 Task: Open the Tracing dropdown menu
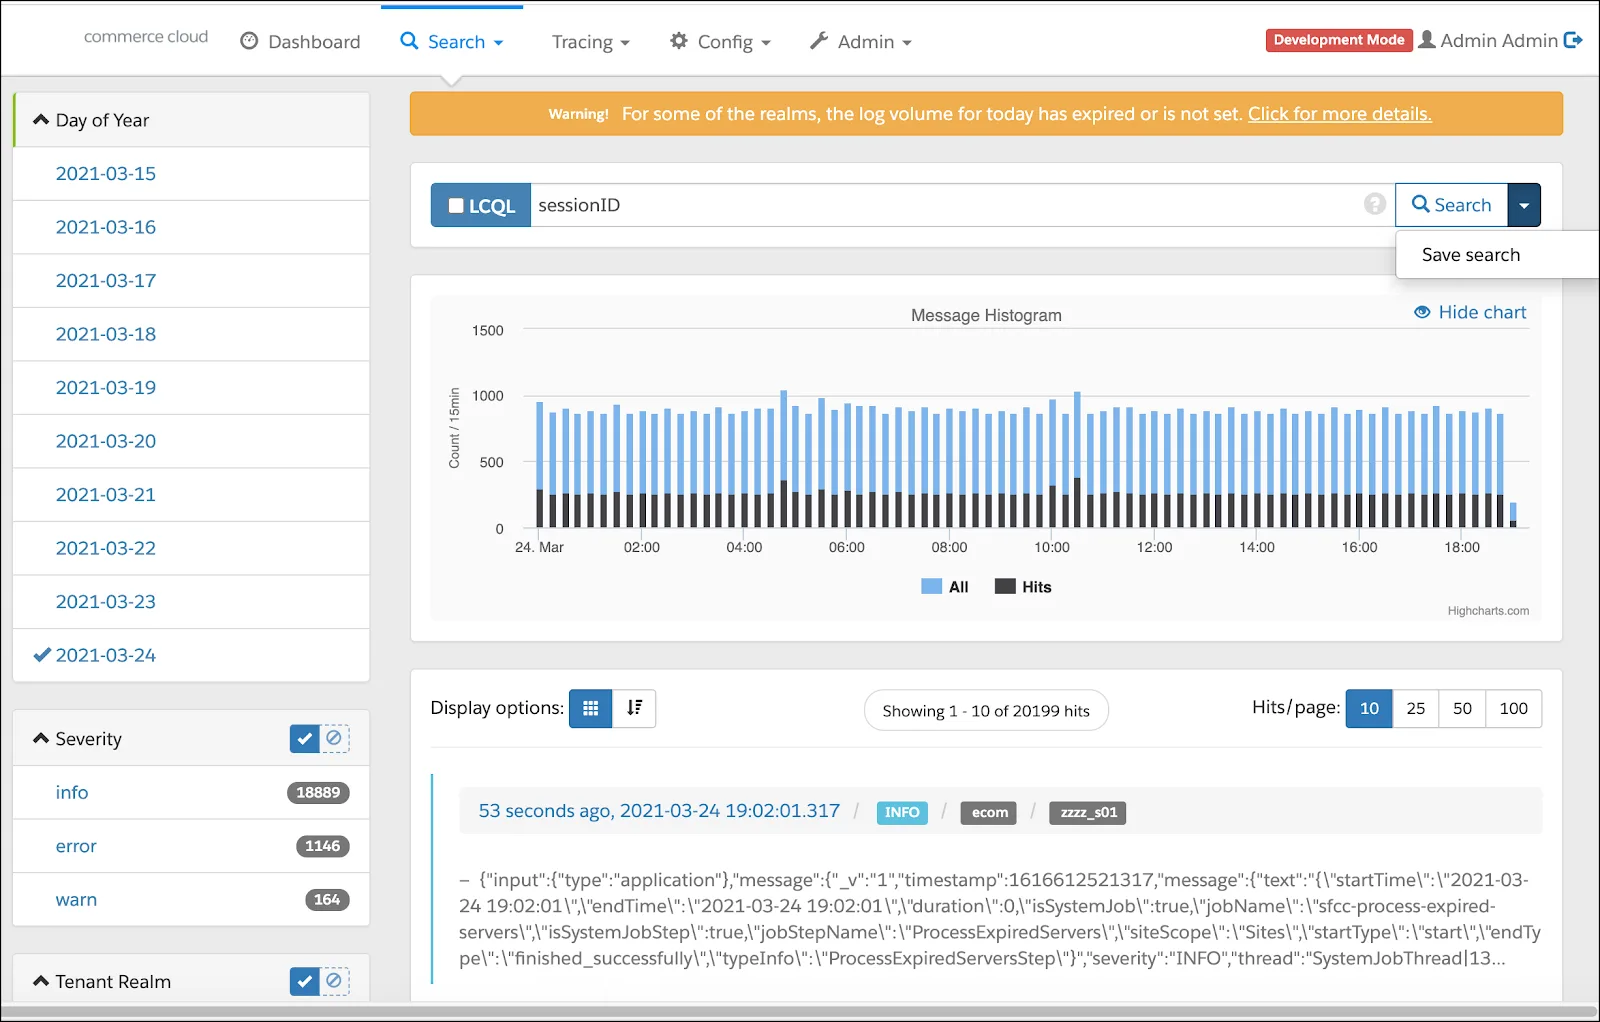(590, 42)
